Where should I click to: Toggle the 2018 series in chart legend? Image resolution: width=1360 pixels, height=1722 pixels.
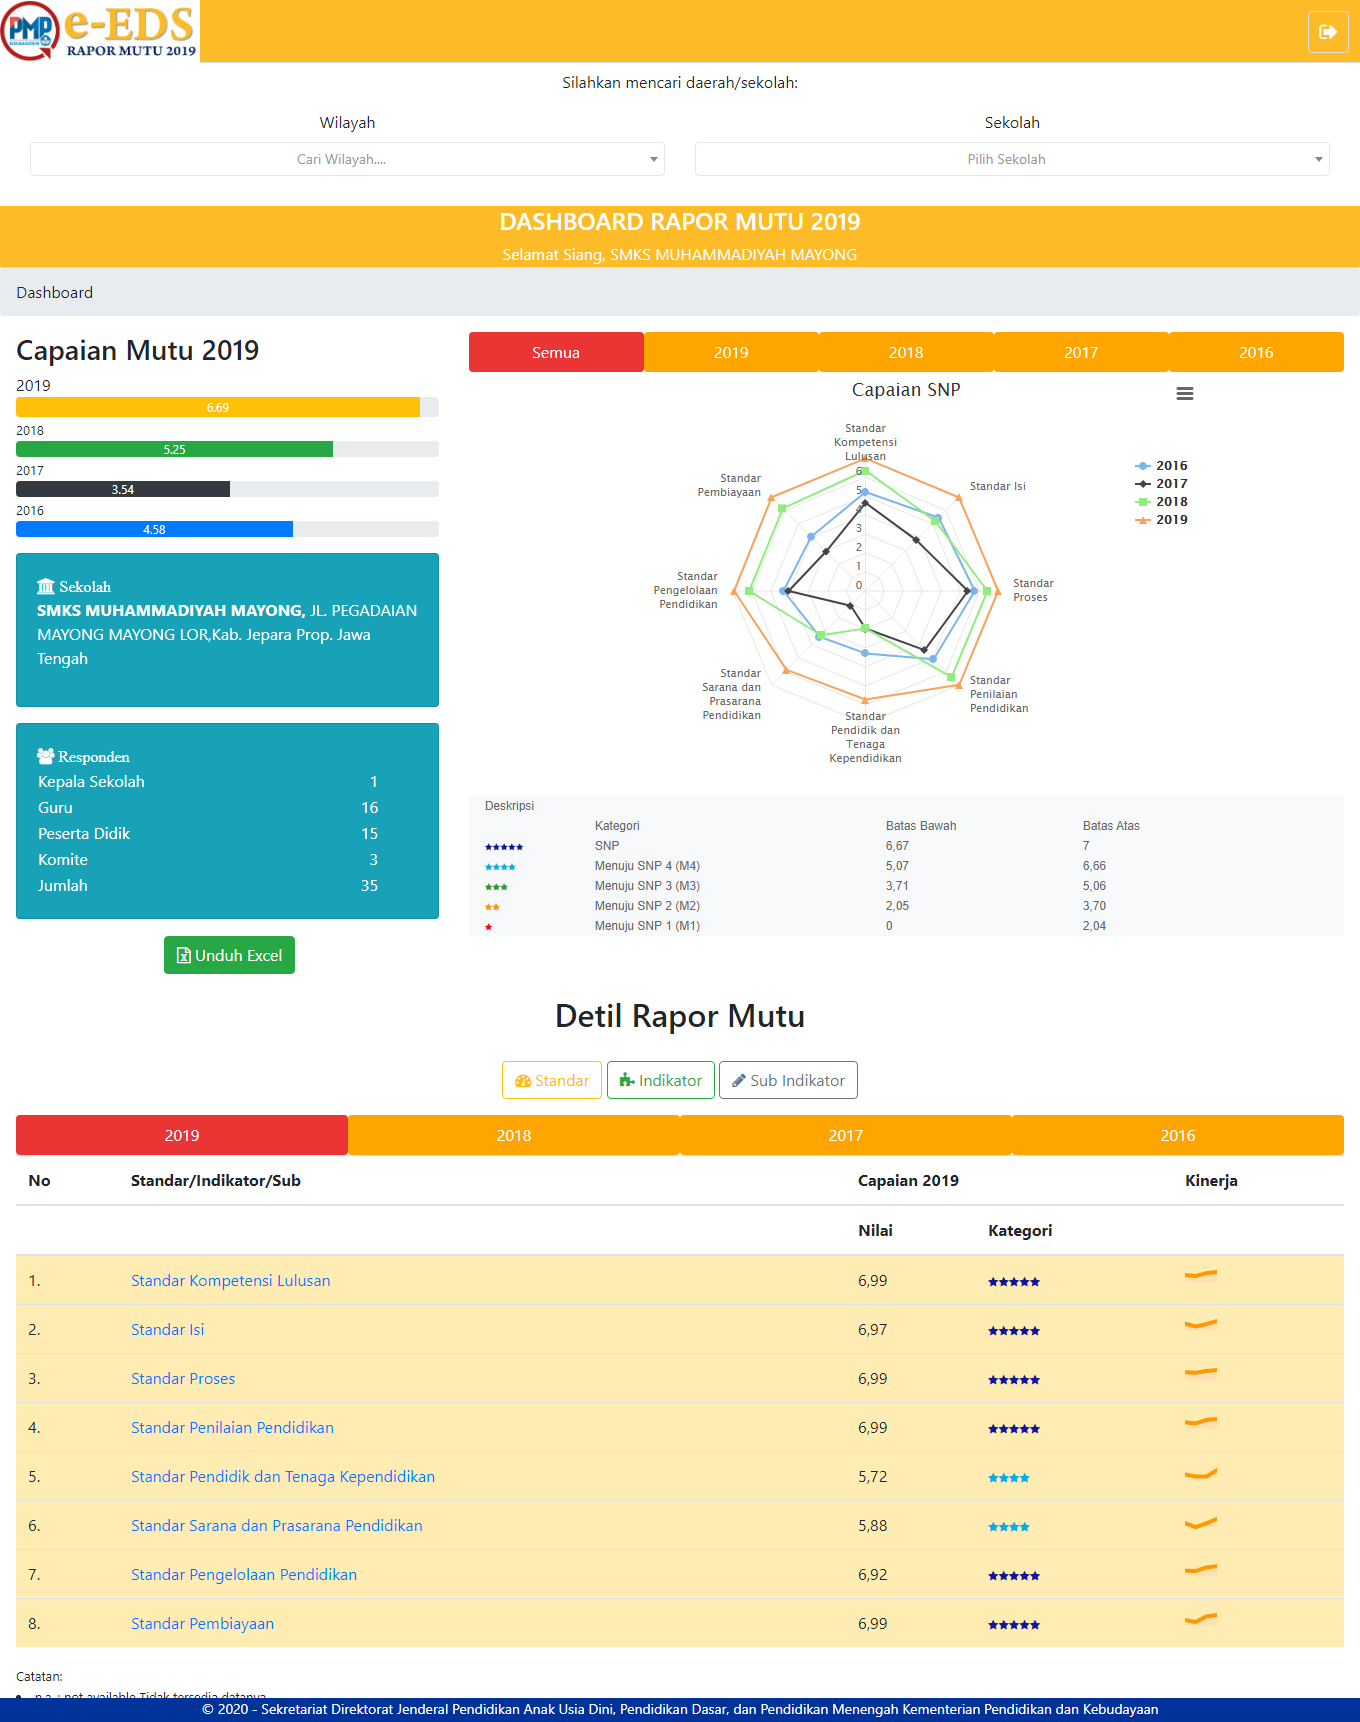click(x=1162, y=502)
